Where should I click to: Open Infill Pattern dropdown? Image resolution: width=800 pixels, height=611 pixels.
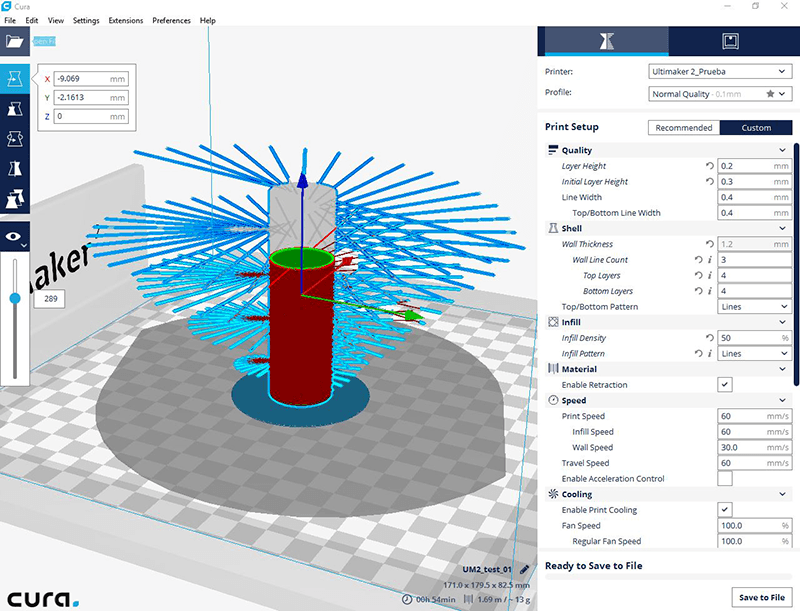(x=755, y=353)
